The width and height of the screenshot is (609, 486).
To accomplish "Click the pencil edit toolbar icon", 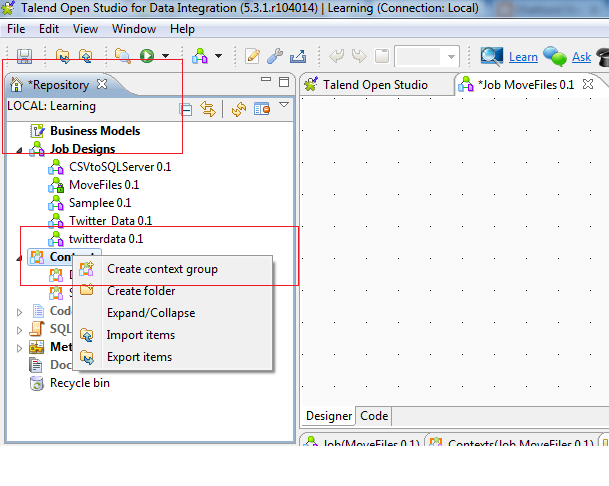I will tap(252, 56).
